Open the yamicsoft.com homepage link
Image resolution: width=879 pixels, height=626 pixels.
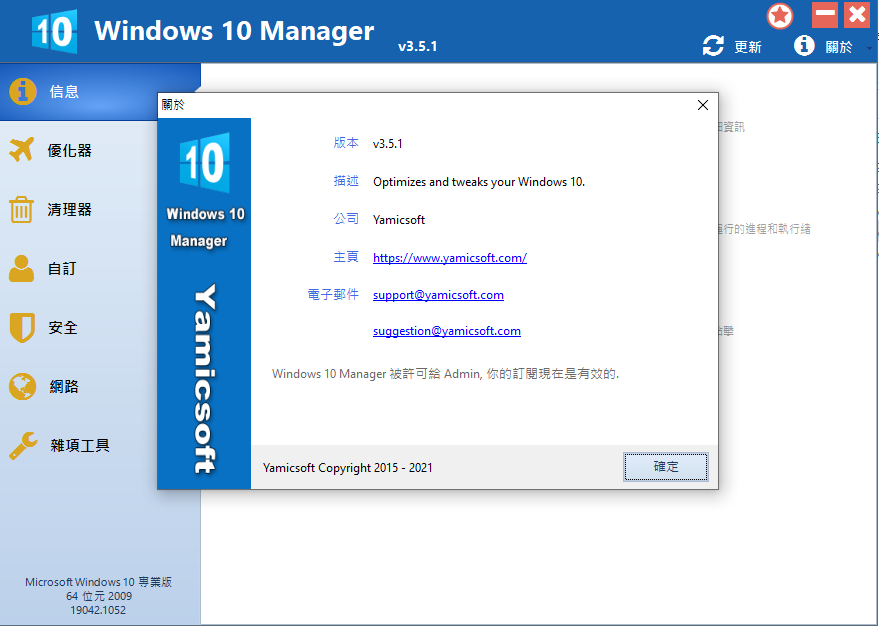[x=450, y=258]
